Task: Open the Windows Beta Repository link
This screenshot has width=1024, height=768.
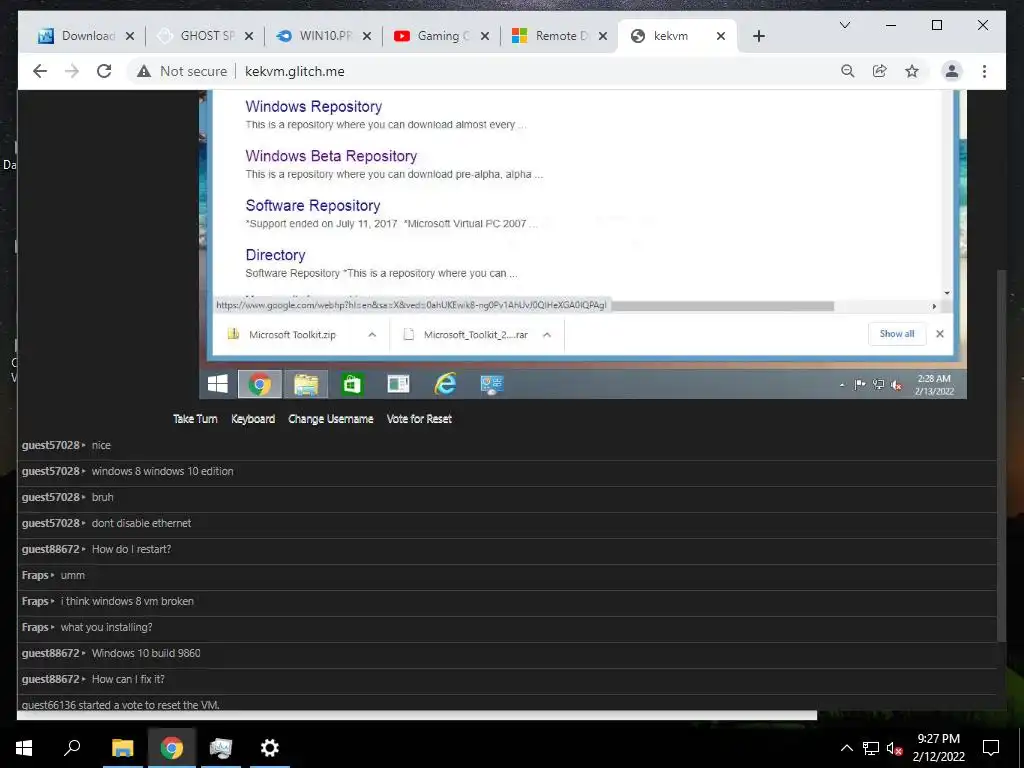Action: point(331,156)
